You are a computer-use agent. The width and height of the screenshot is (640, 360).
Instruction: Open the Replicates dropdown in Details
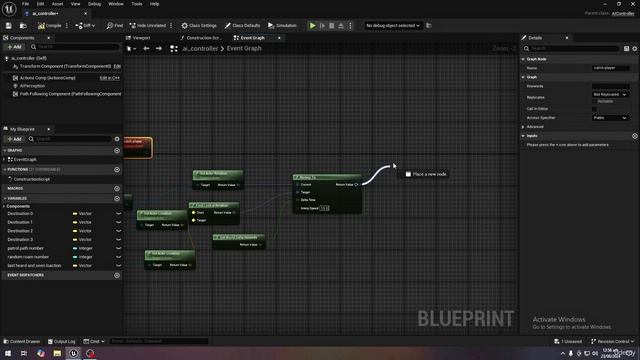point(610,95)
